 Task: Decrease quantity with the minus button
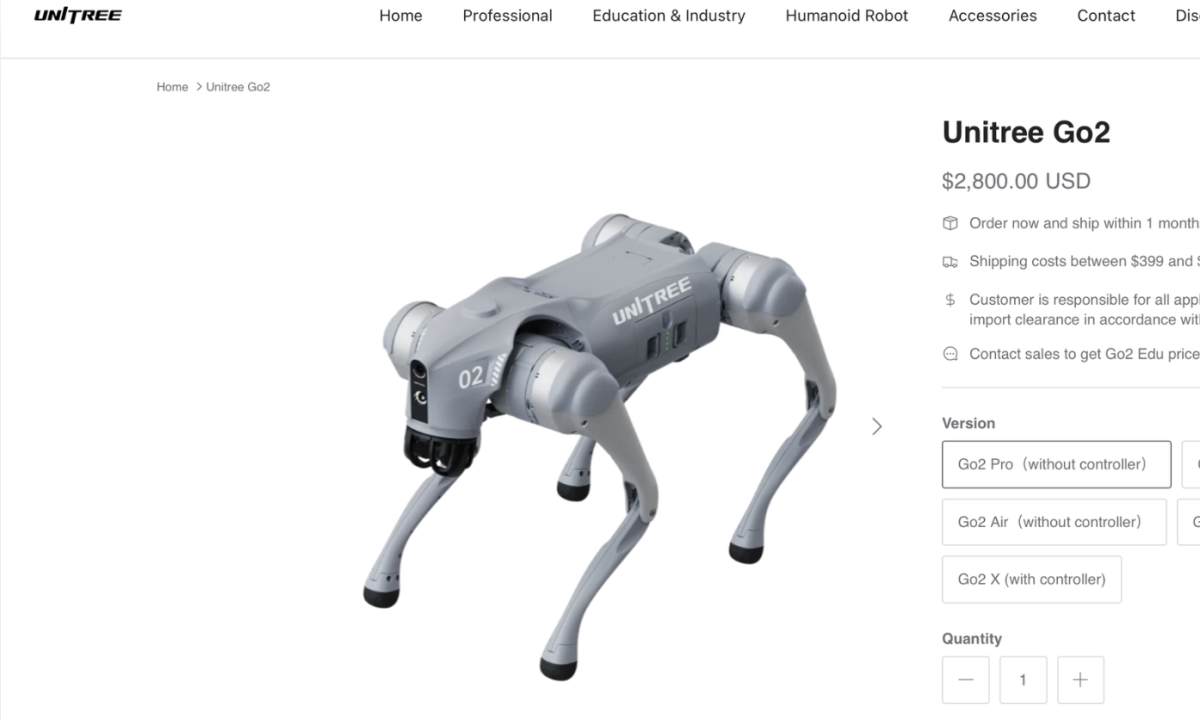[965, 680]
